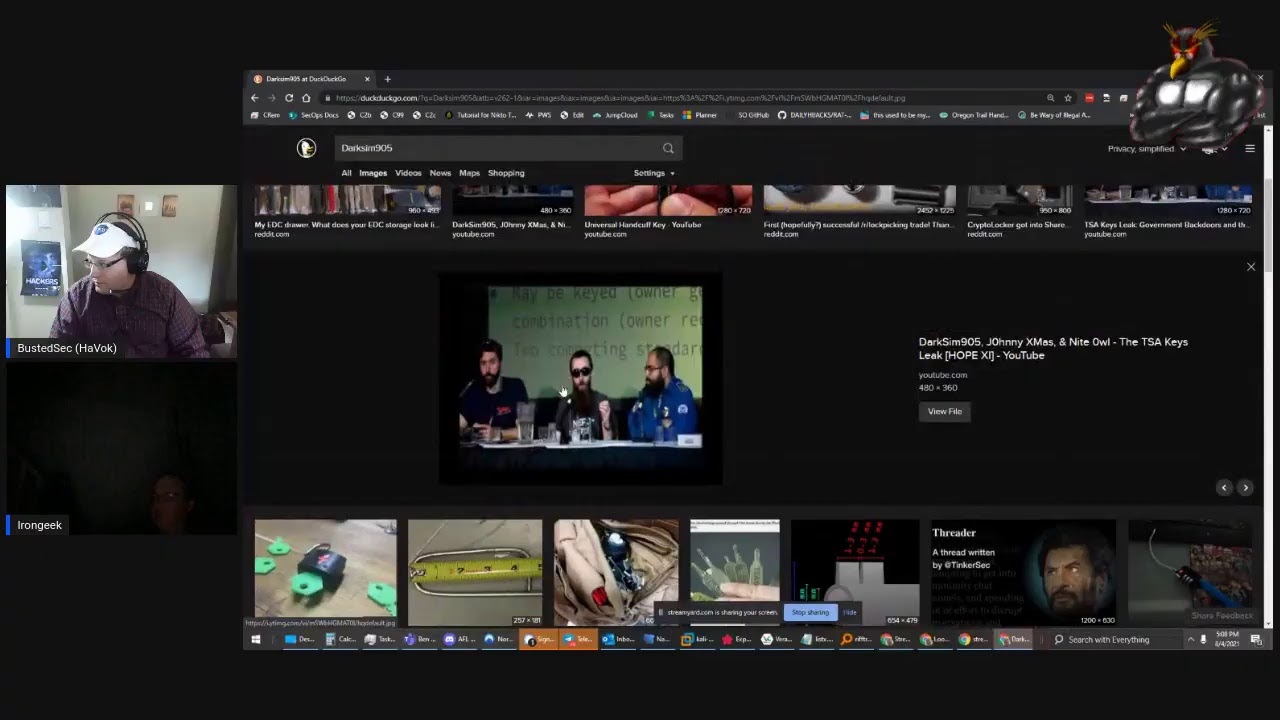
Task: Open the JumpCloud bookmark
Action: (615, 115)
